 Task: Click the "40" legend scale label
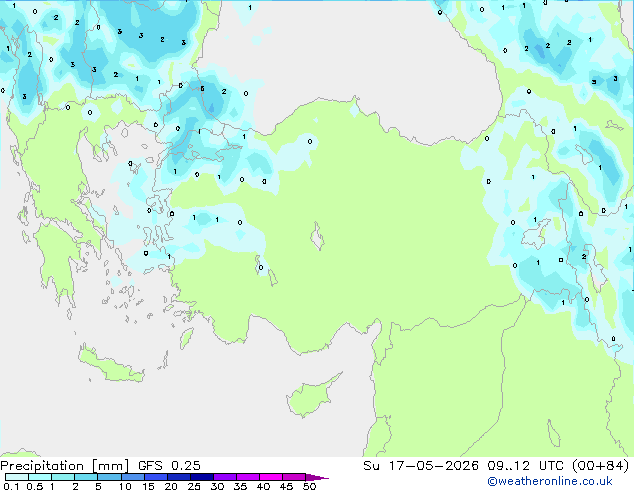(263, 486)
